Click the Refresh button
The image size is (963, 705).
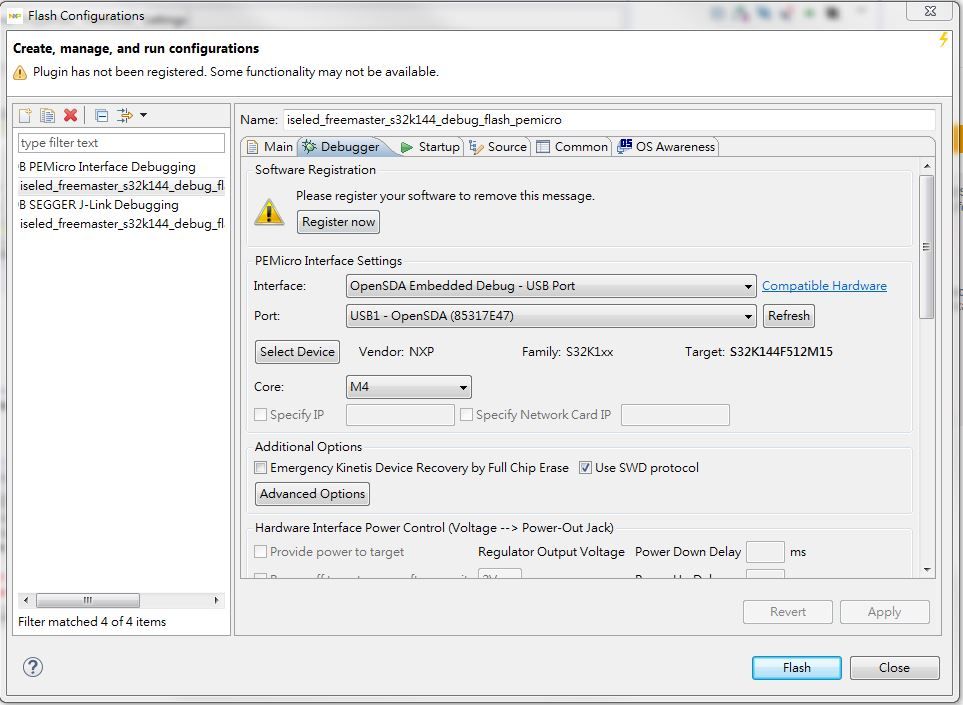[789, 316]
